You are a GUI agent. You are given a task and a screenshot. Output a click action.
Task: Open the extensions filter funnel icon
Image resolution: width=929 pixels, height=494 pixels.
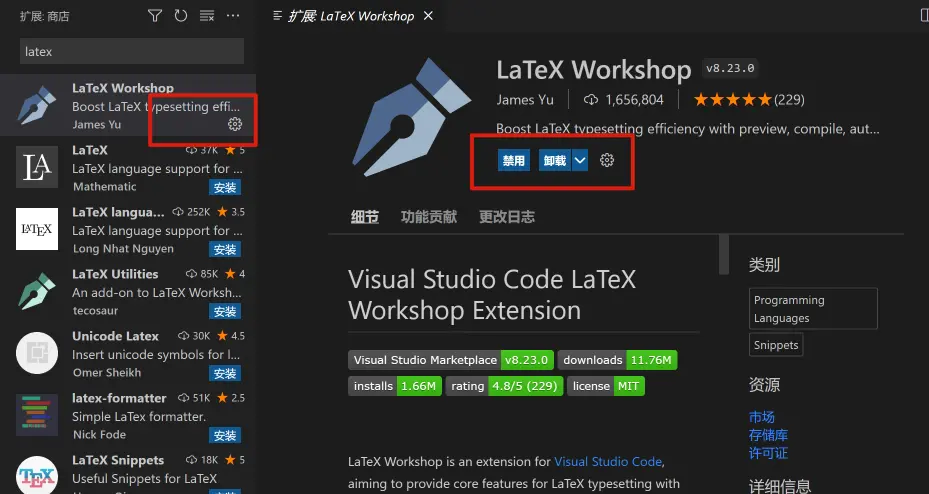pos(155,16)
